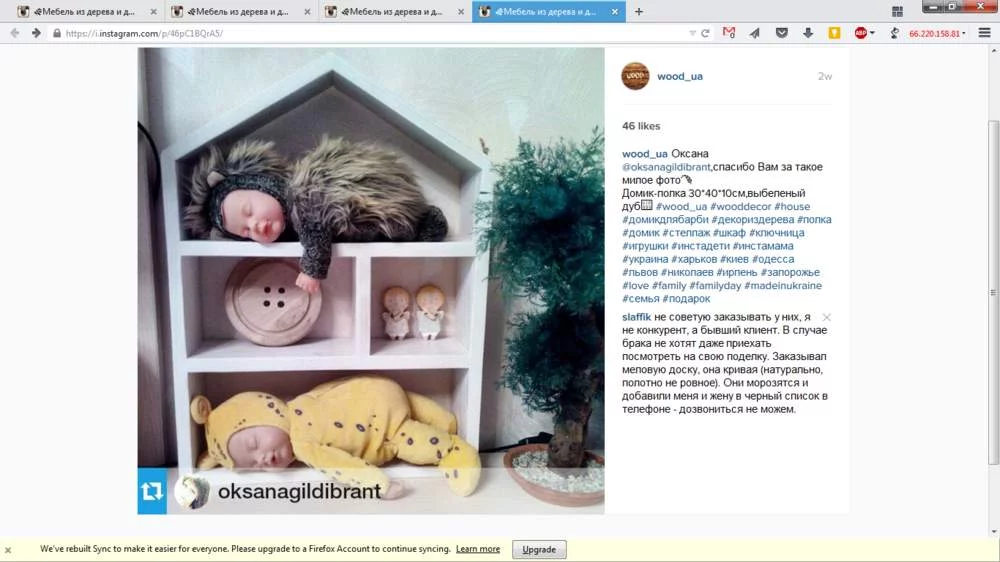The height and width of the screenshot is (562, 1000).
Task: Open the #украина hashtag
Action: (x=645, y=259)
